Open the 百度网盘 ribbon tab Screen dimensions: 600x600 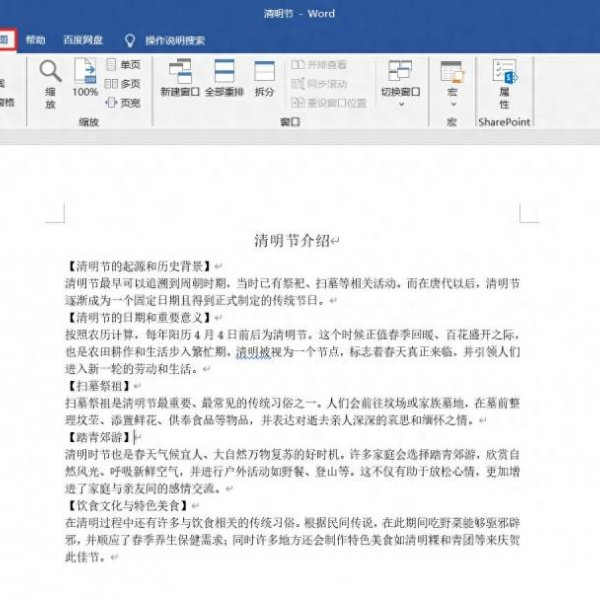coord(81,40)
